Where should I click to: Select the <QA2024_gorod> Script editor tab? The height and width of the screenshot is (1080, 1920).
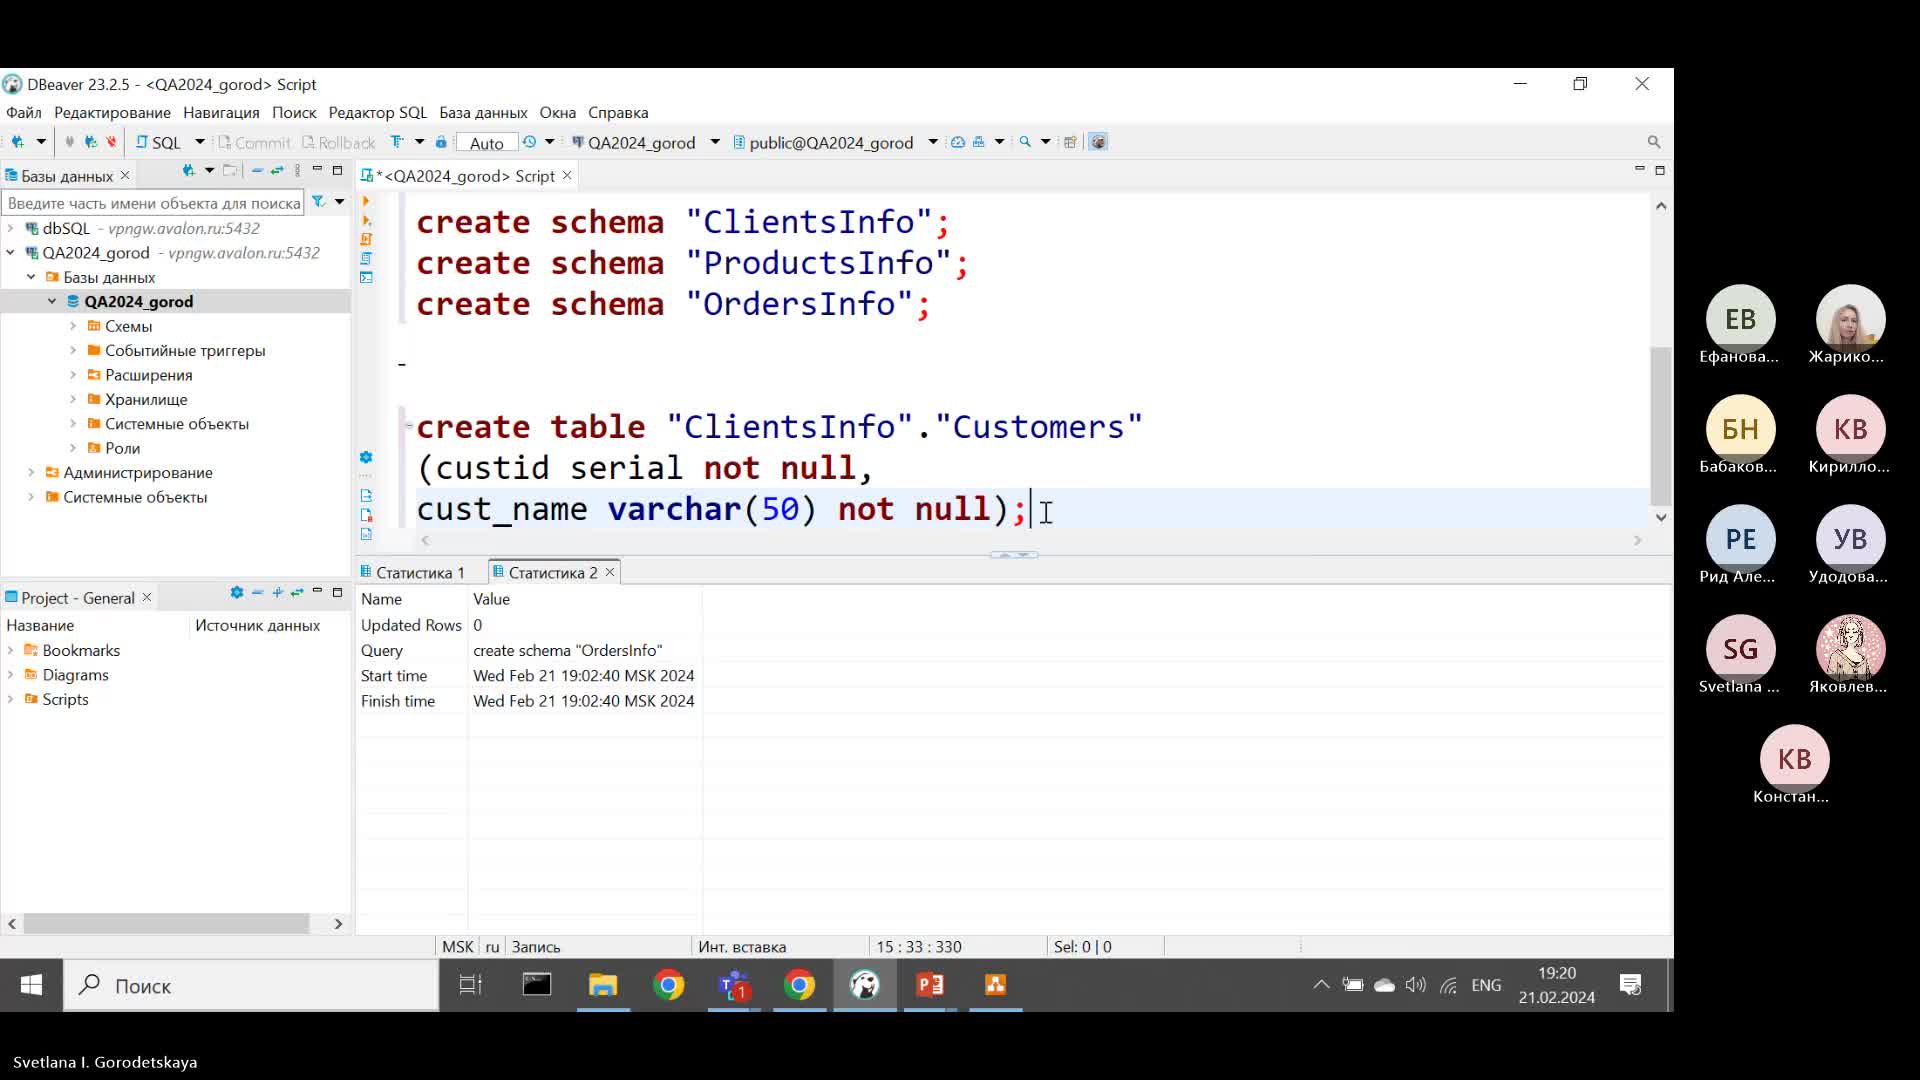tap(468, 176)
